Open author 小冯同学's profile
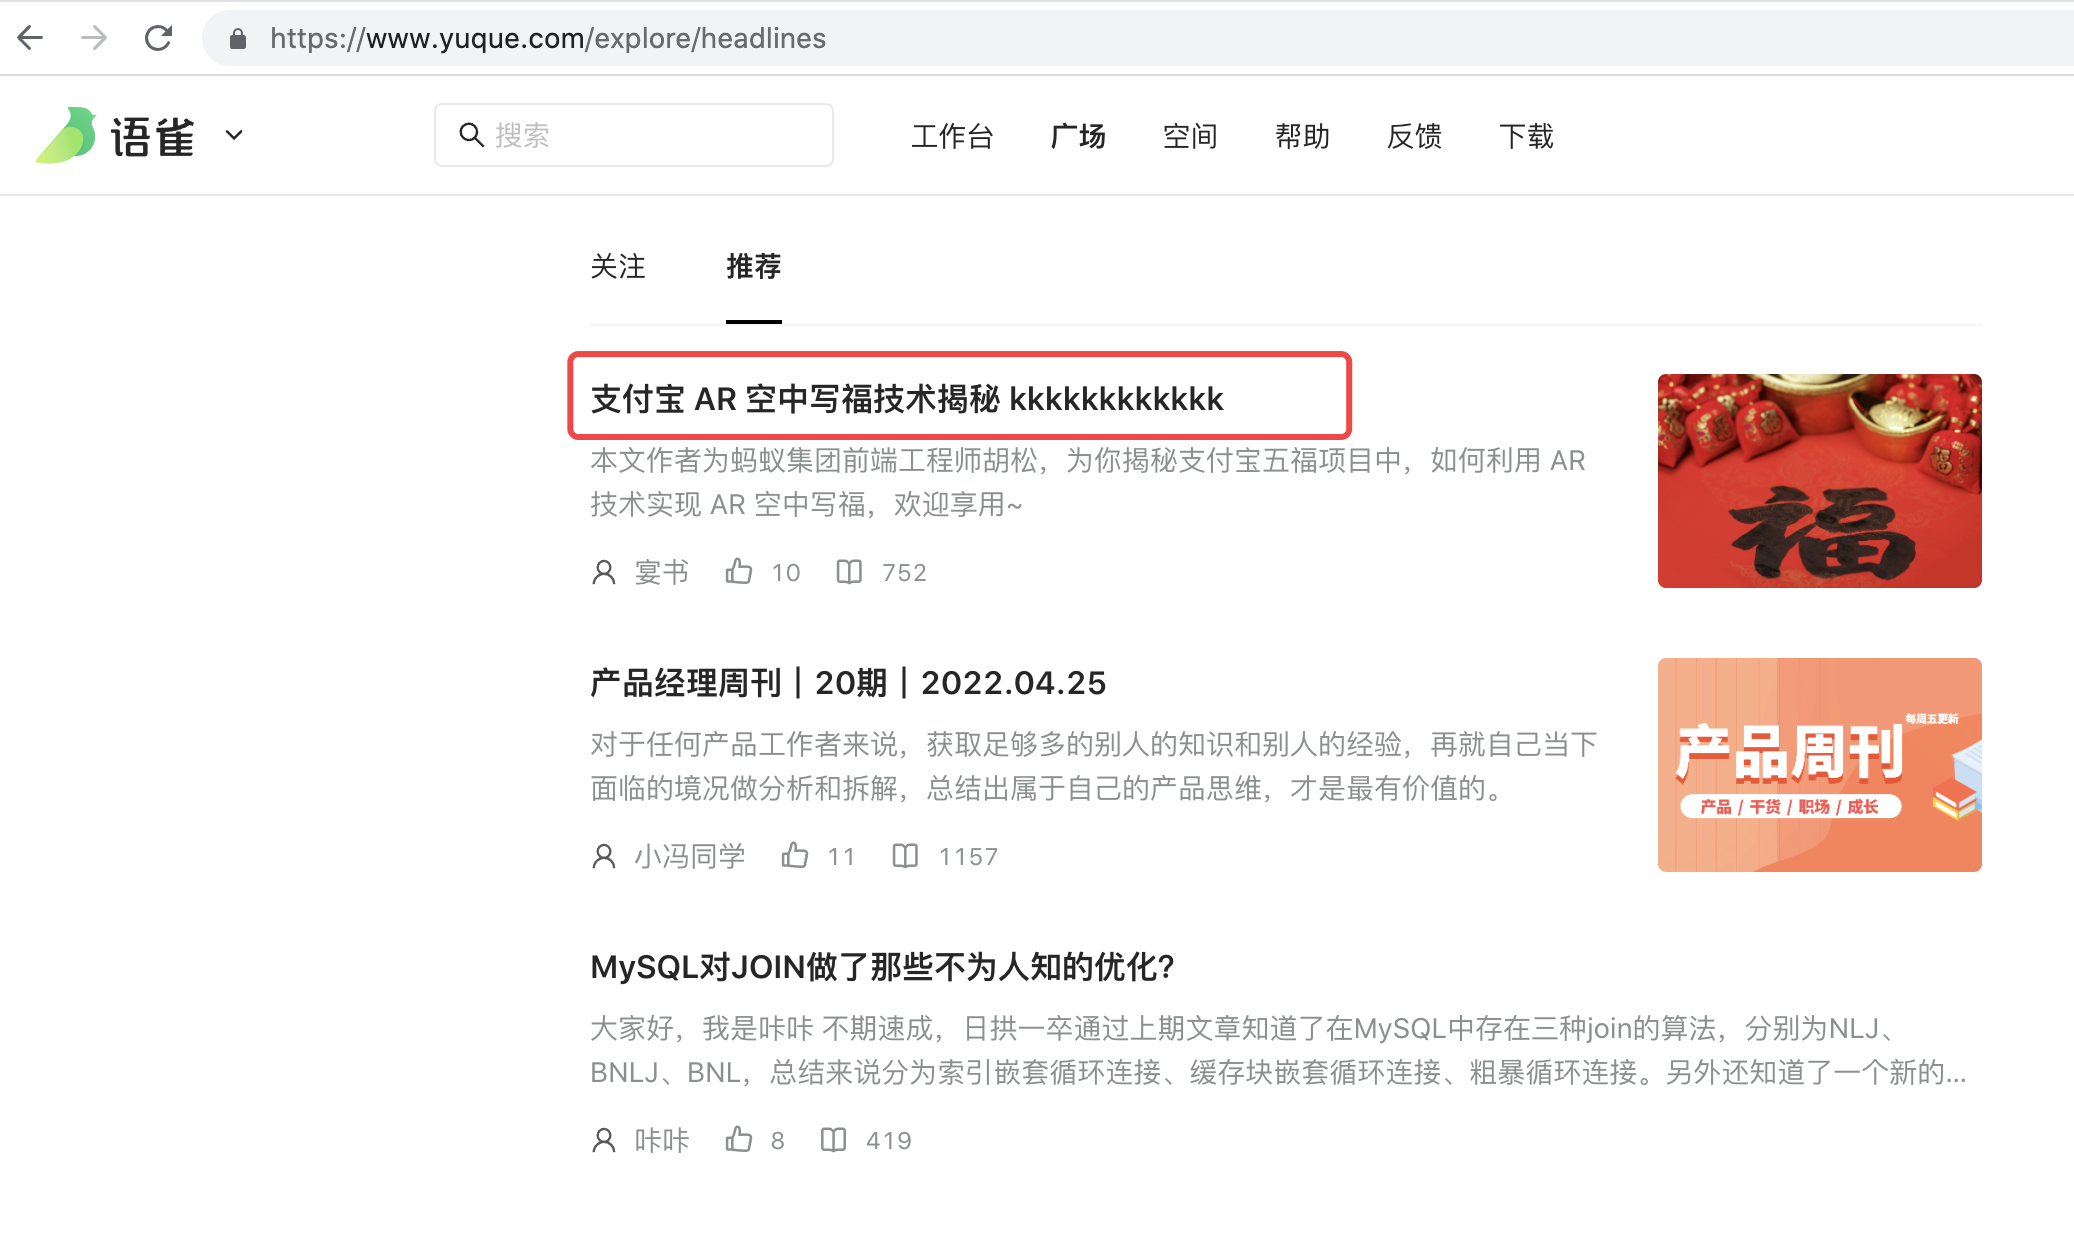This screenshot has width=2074, height=1238. coord(689,856)
